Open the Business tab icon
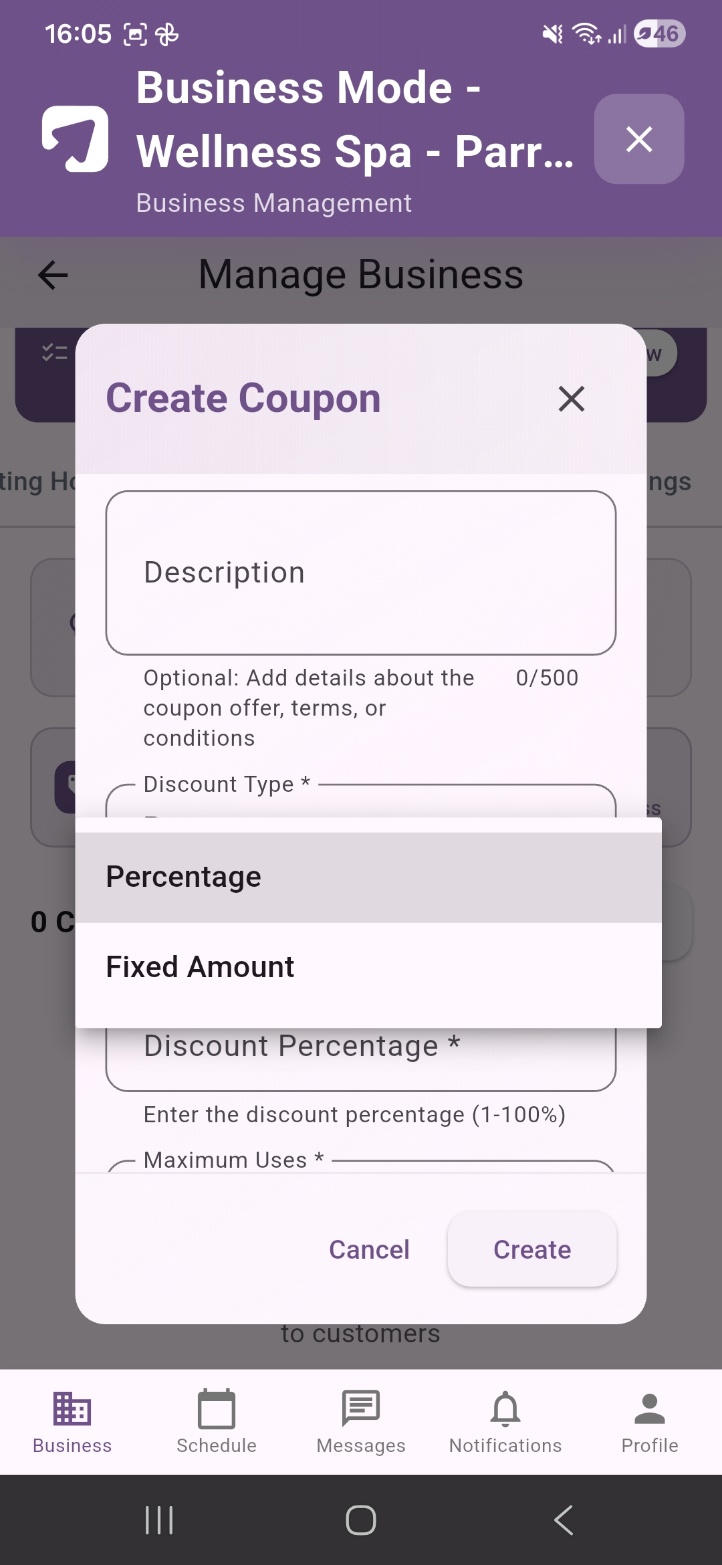The height and width of the screenshot is (1565, 722). [72, 1409]
